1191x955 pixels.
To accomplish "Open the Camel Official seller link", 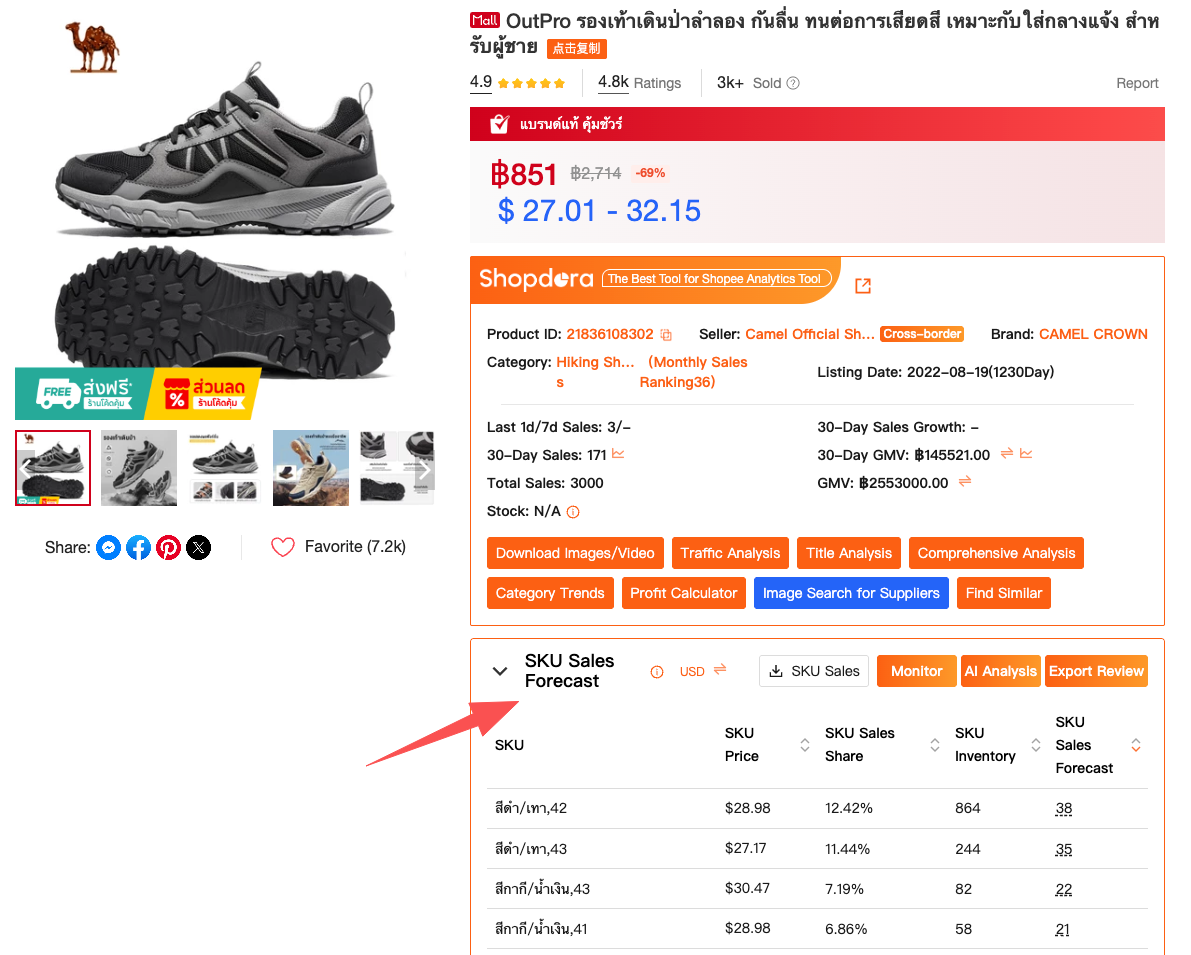I will click(x=810, y=334).
